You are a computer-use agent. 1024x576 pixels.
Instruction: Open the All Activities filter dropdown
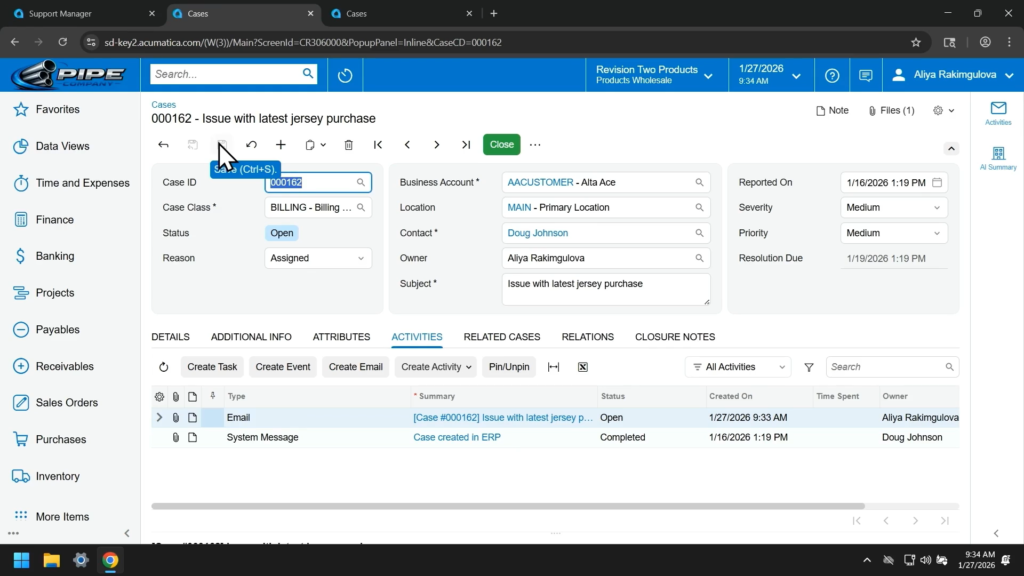[x=737, y=367]
